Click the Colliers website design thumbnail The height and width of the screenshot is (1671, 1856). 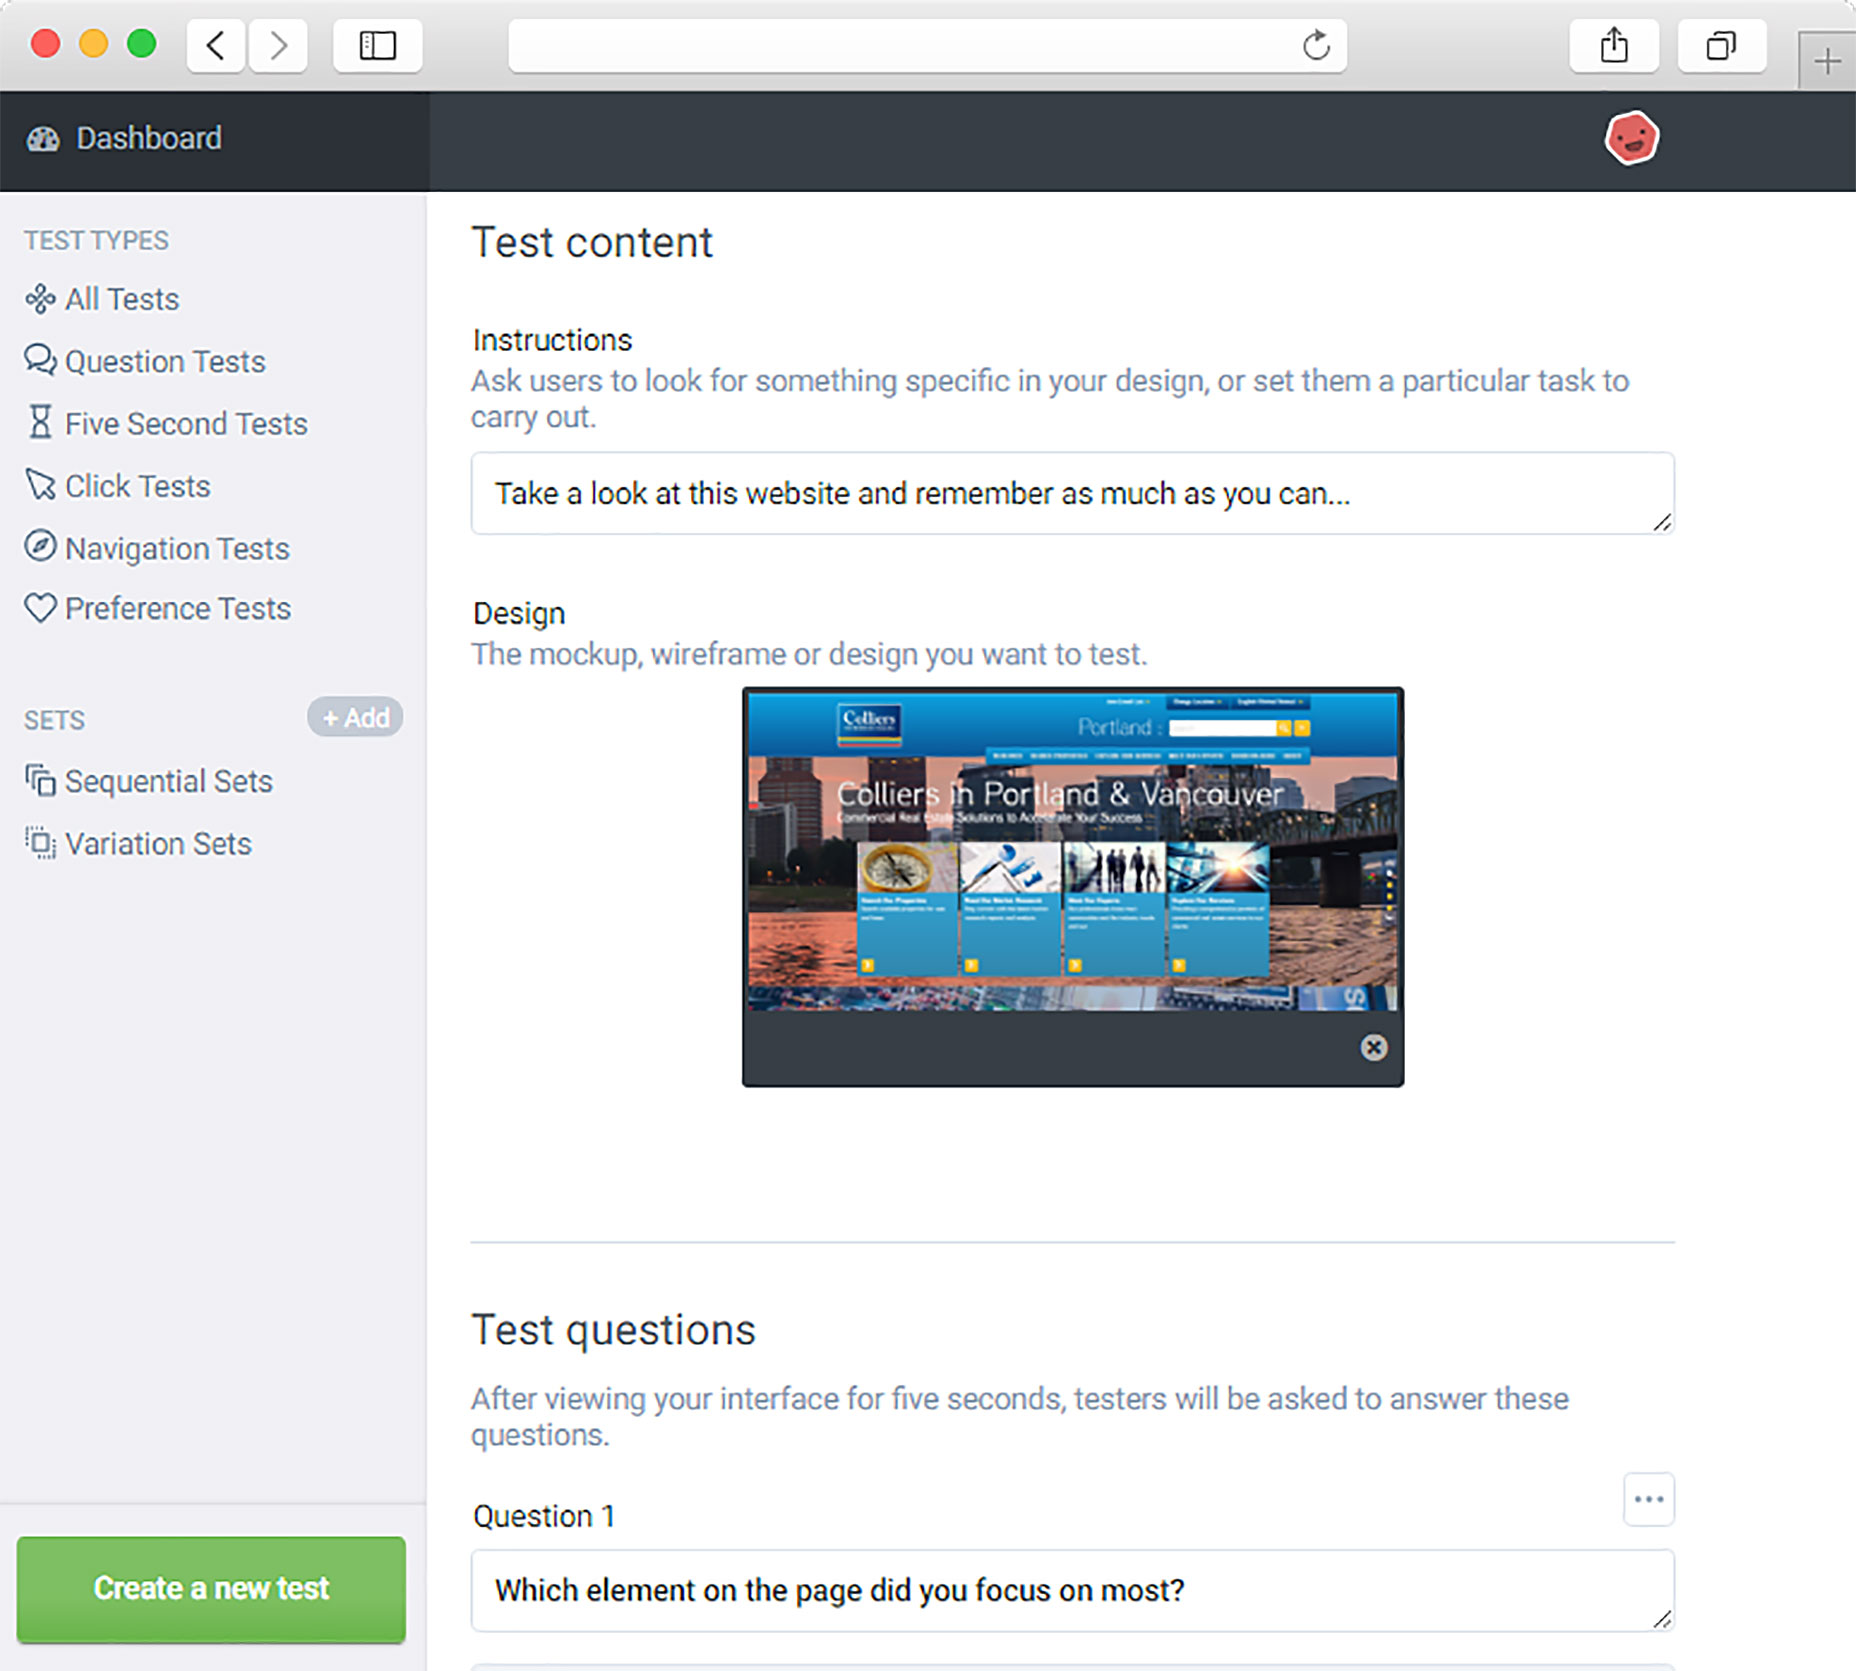click(1073, 850)
